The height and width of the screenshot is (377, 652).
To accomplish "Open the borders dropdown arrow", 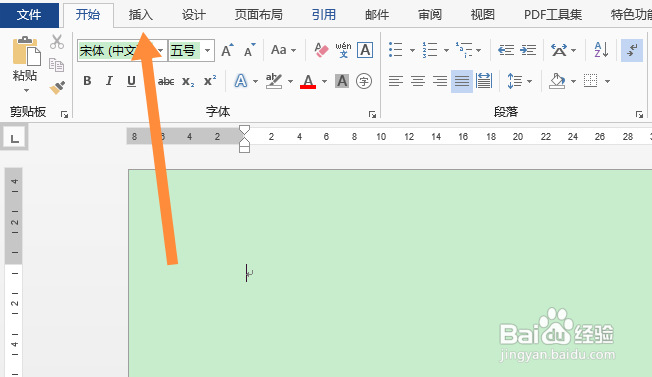I will click(x=607, y=81).
